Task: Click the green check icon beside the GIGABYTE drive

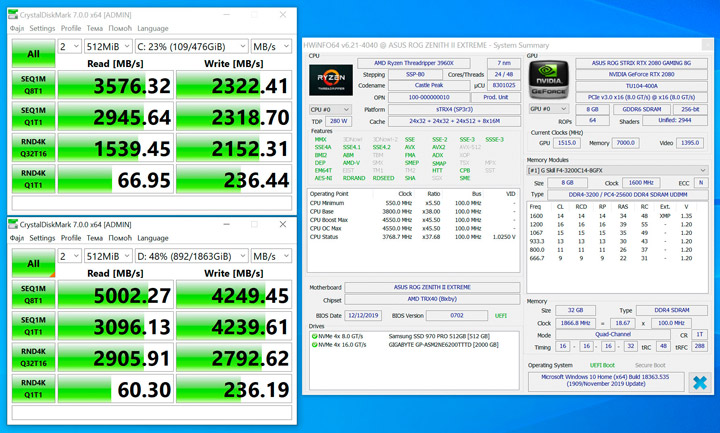Action: click(315, 345)
